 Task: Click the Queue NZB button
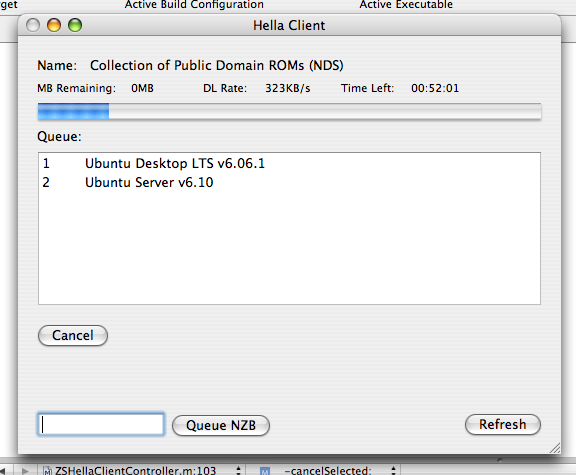221,425
